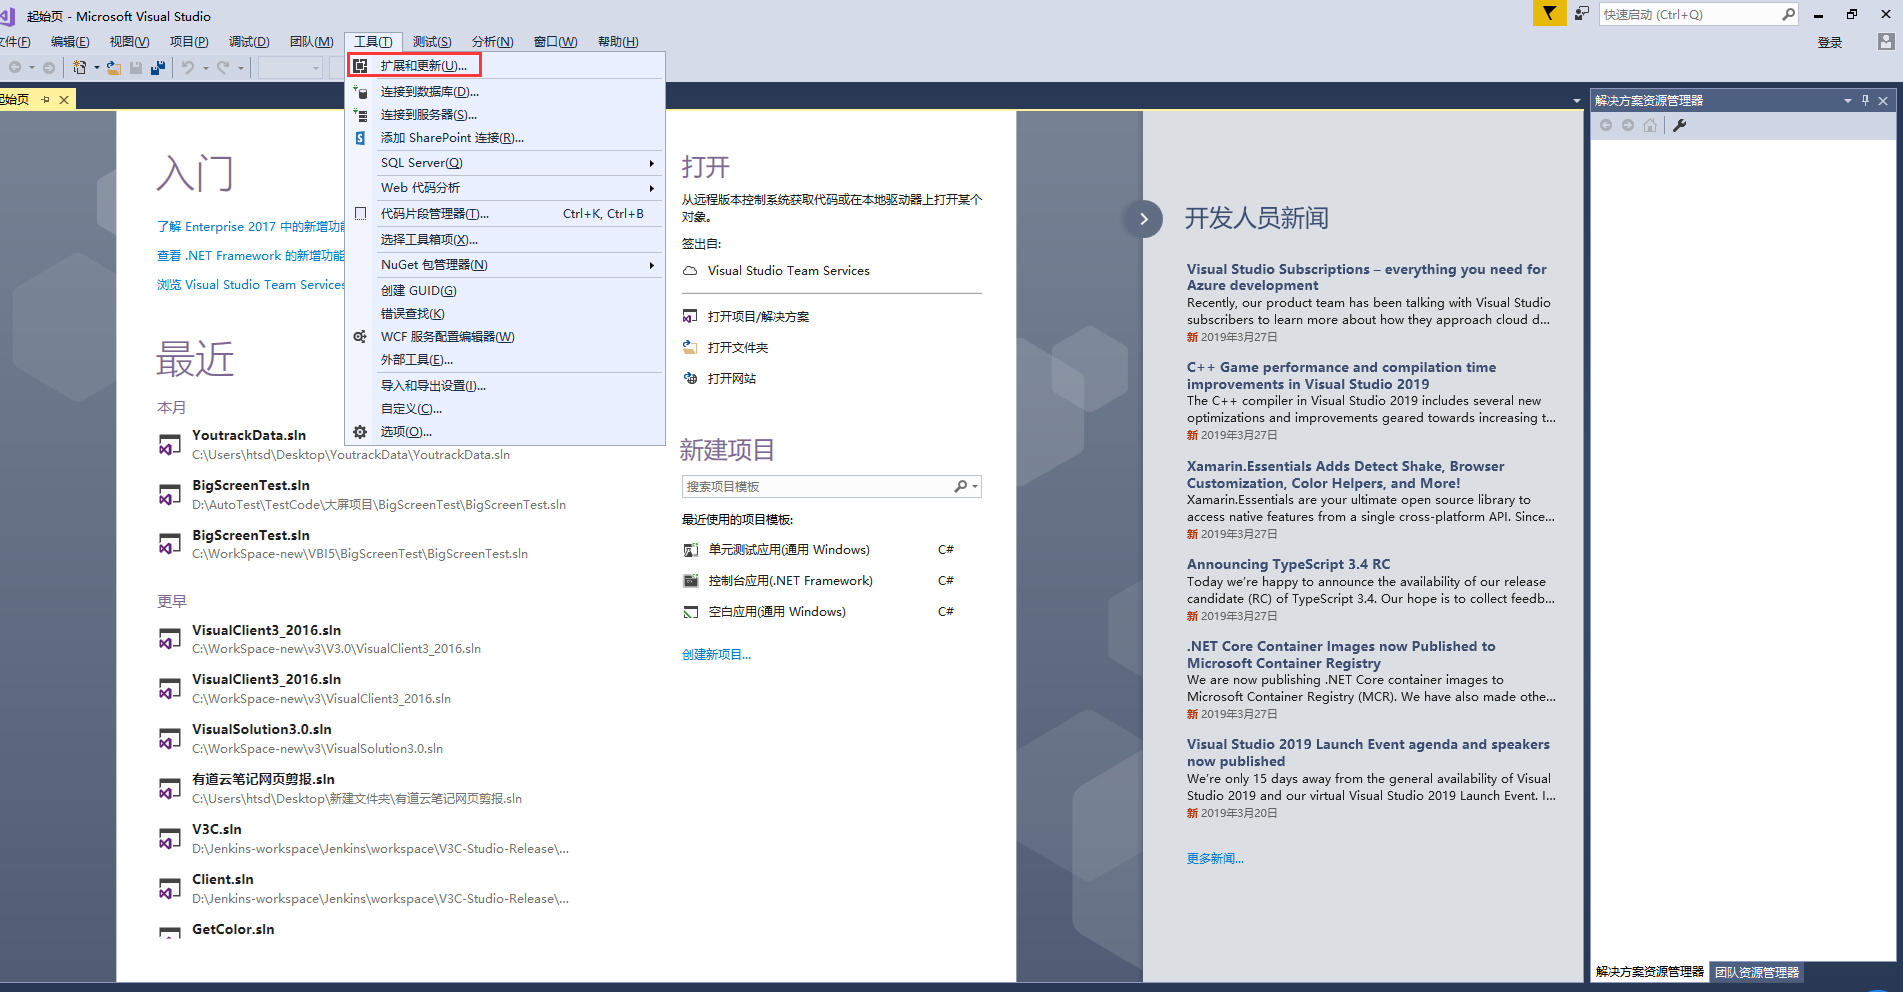The width and height of the screenshot is (1903, 992).
Task: Click the New Project toolbar icon
Action: point(79,68)
